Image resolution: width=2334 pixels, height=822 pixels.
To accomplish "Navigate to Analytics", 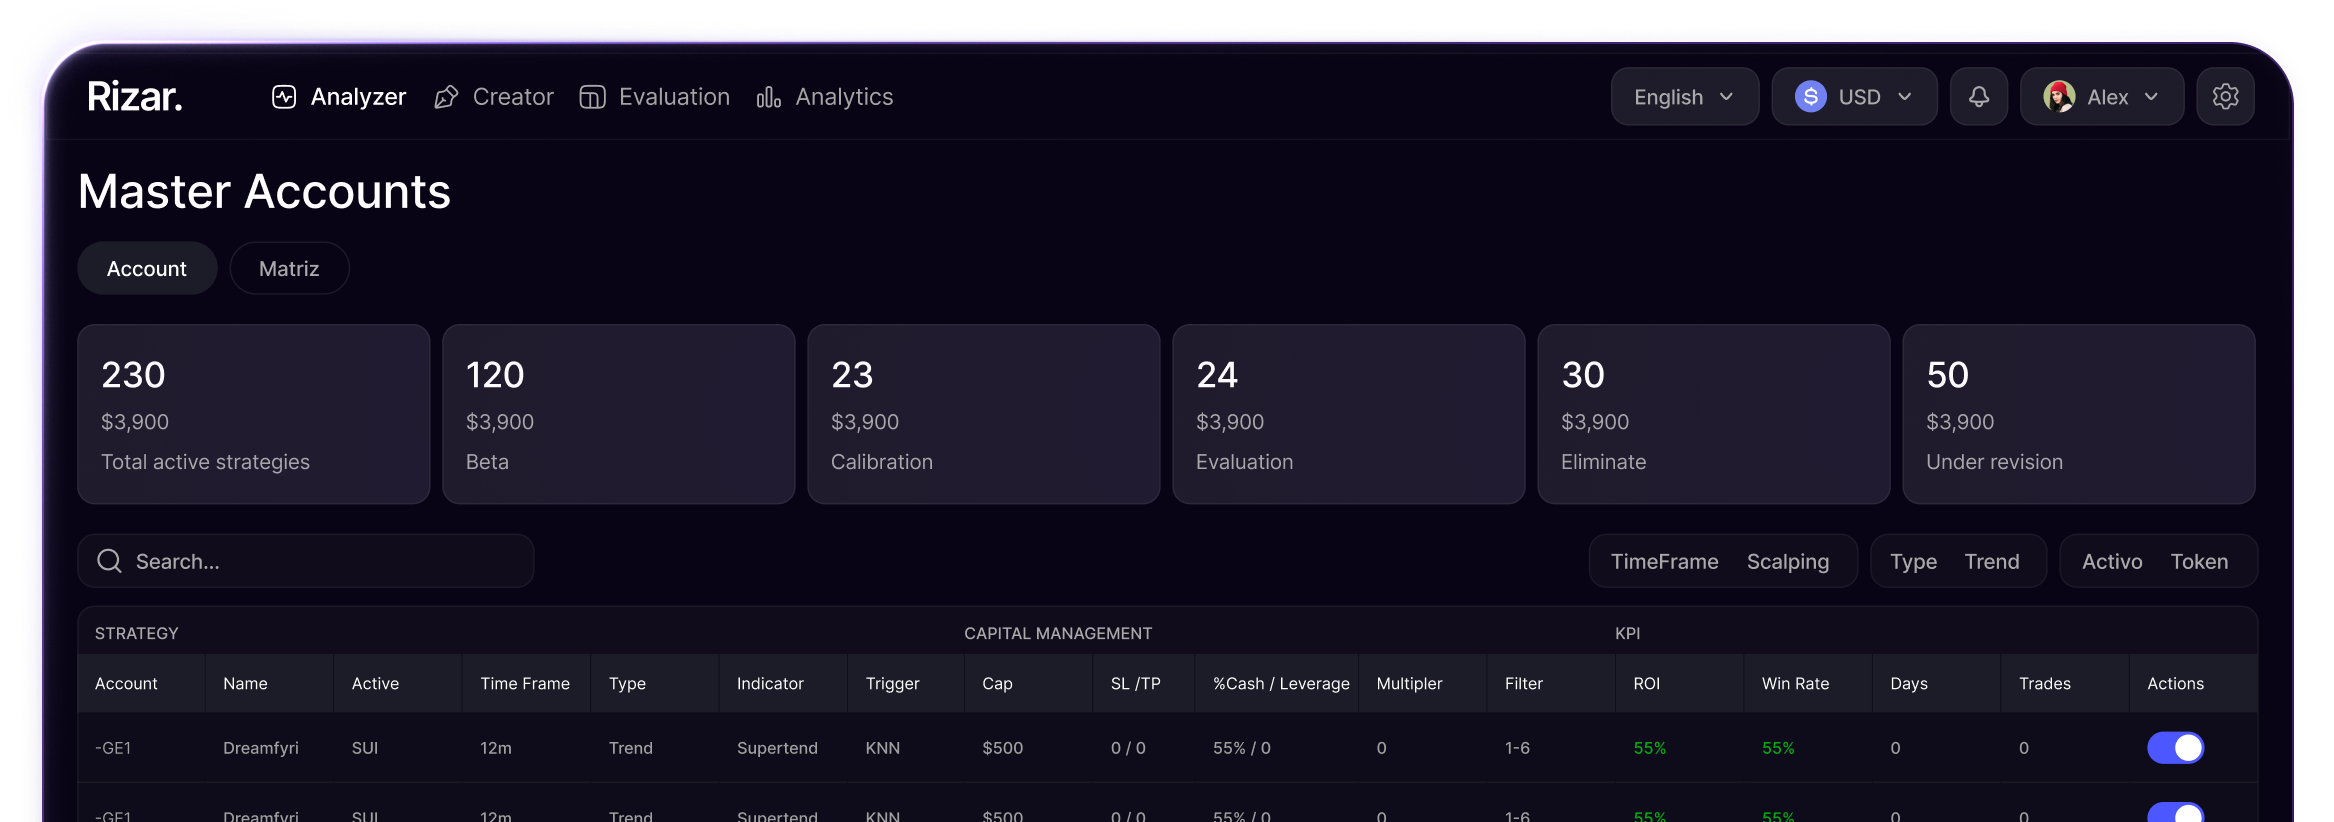I will point(825,97).
